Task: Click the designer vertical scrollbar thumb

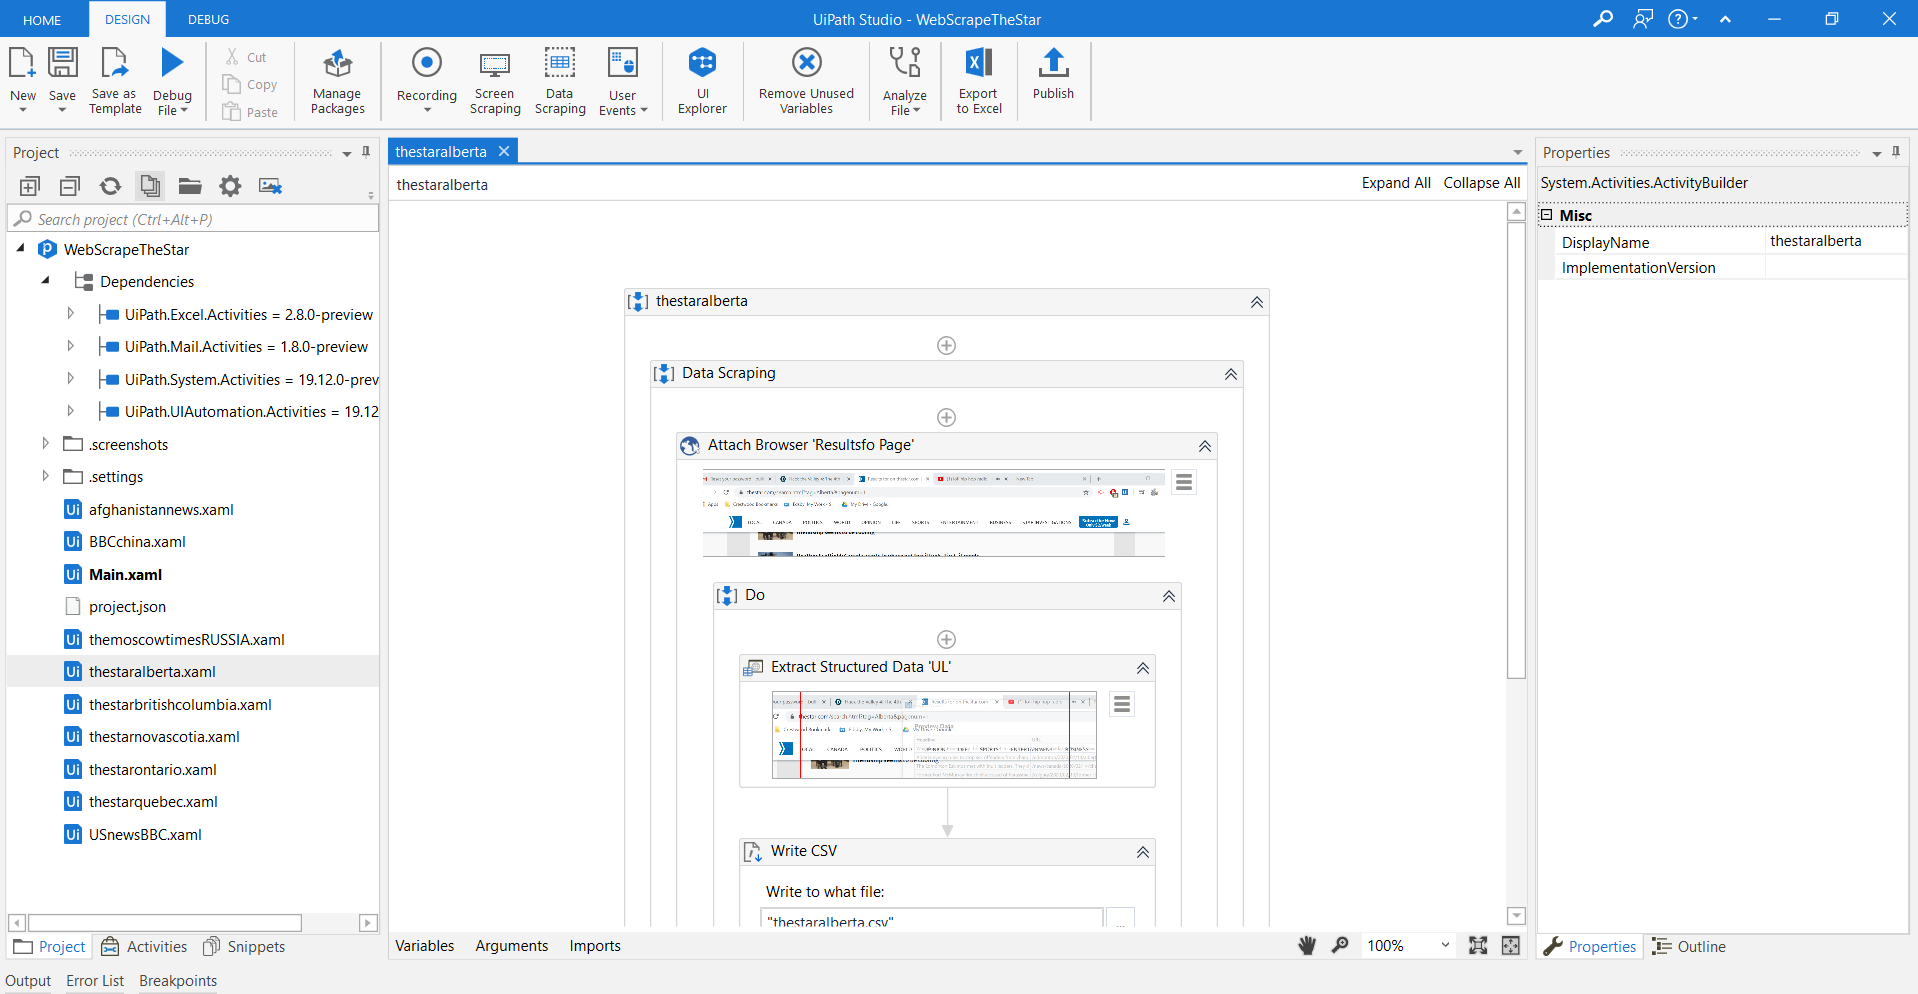Action: [x=1516, y=450]
